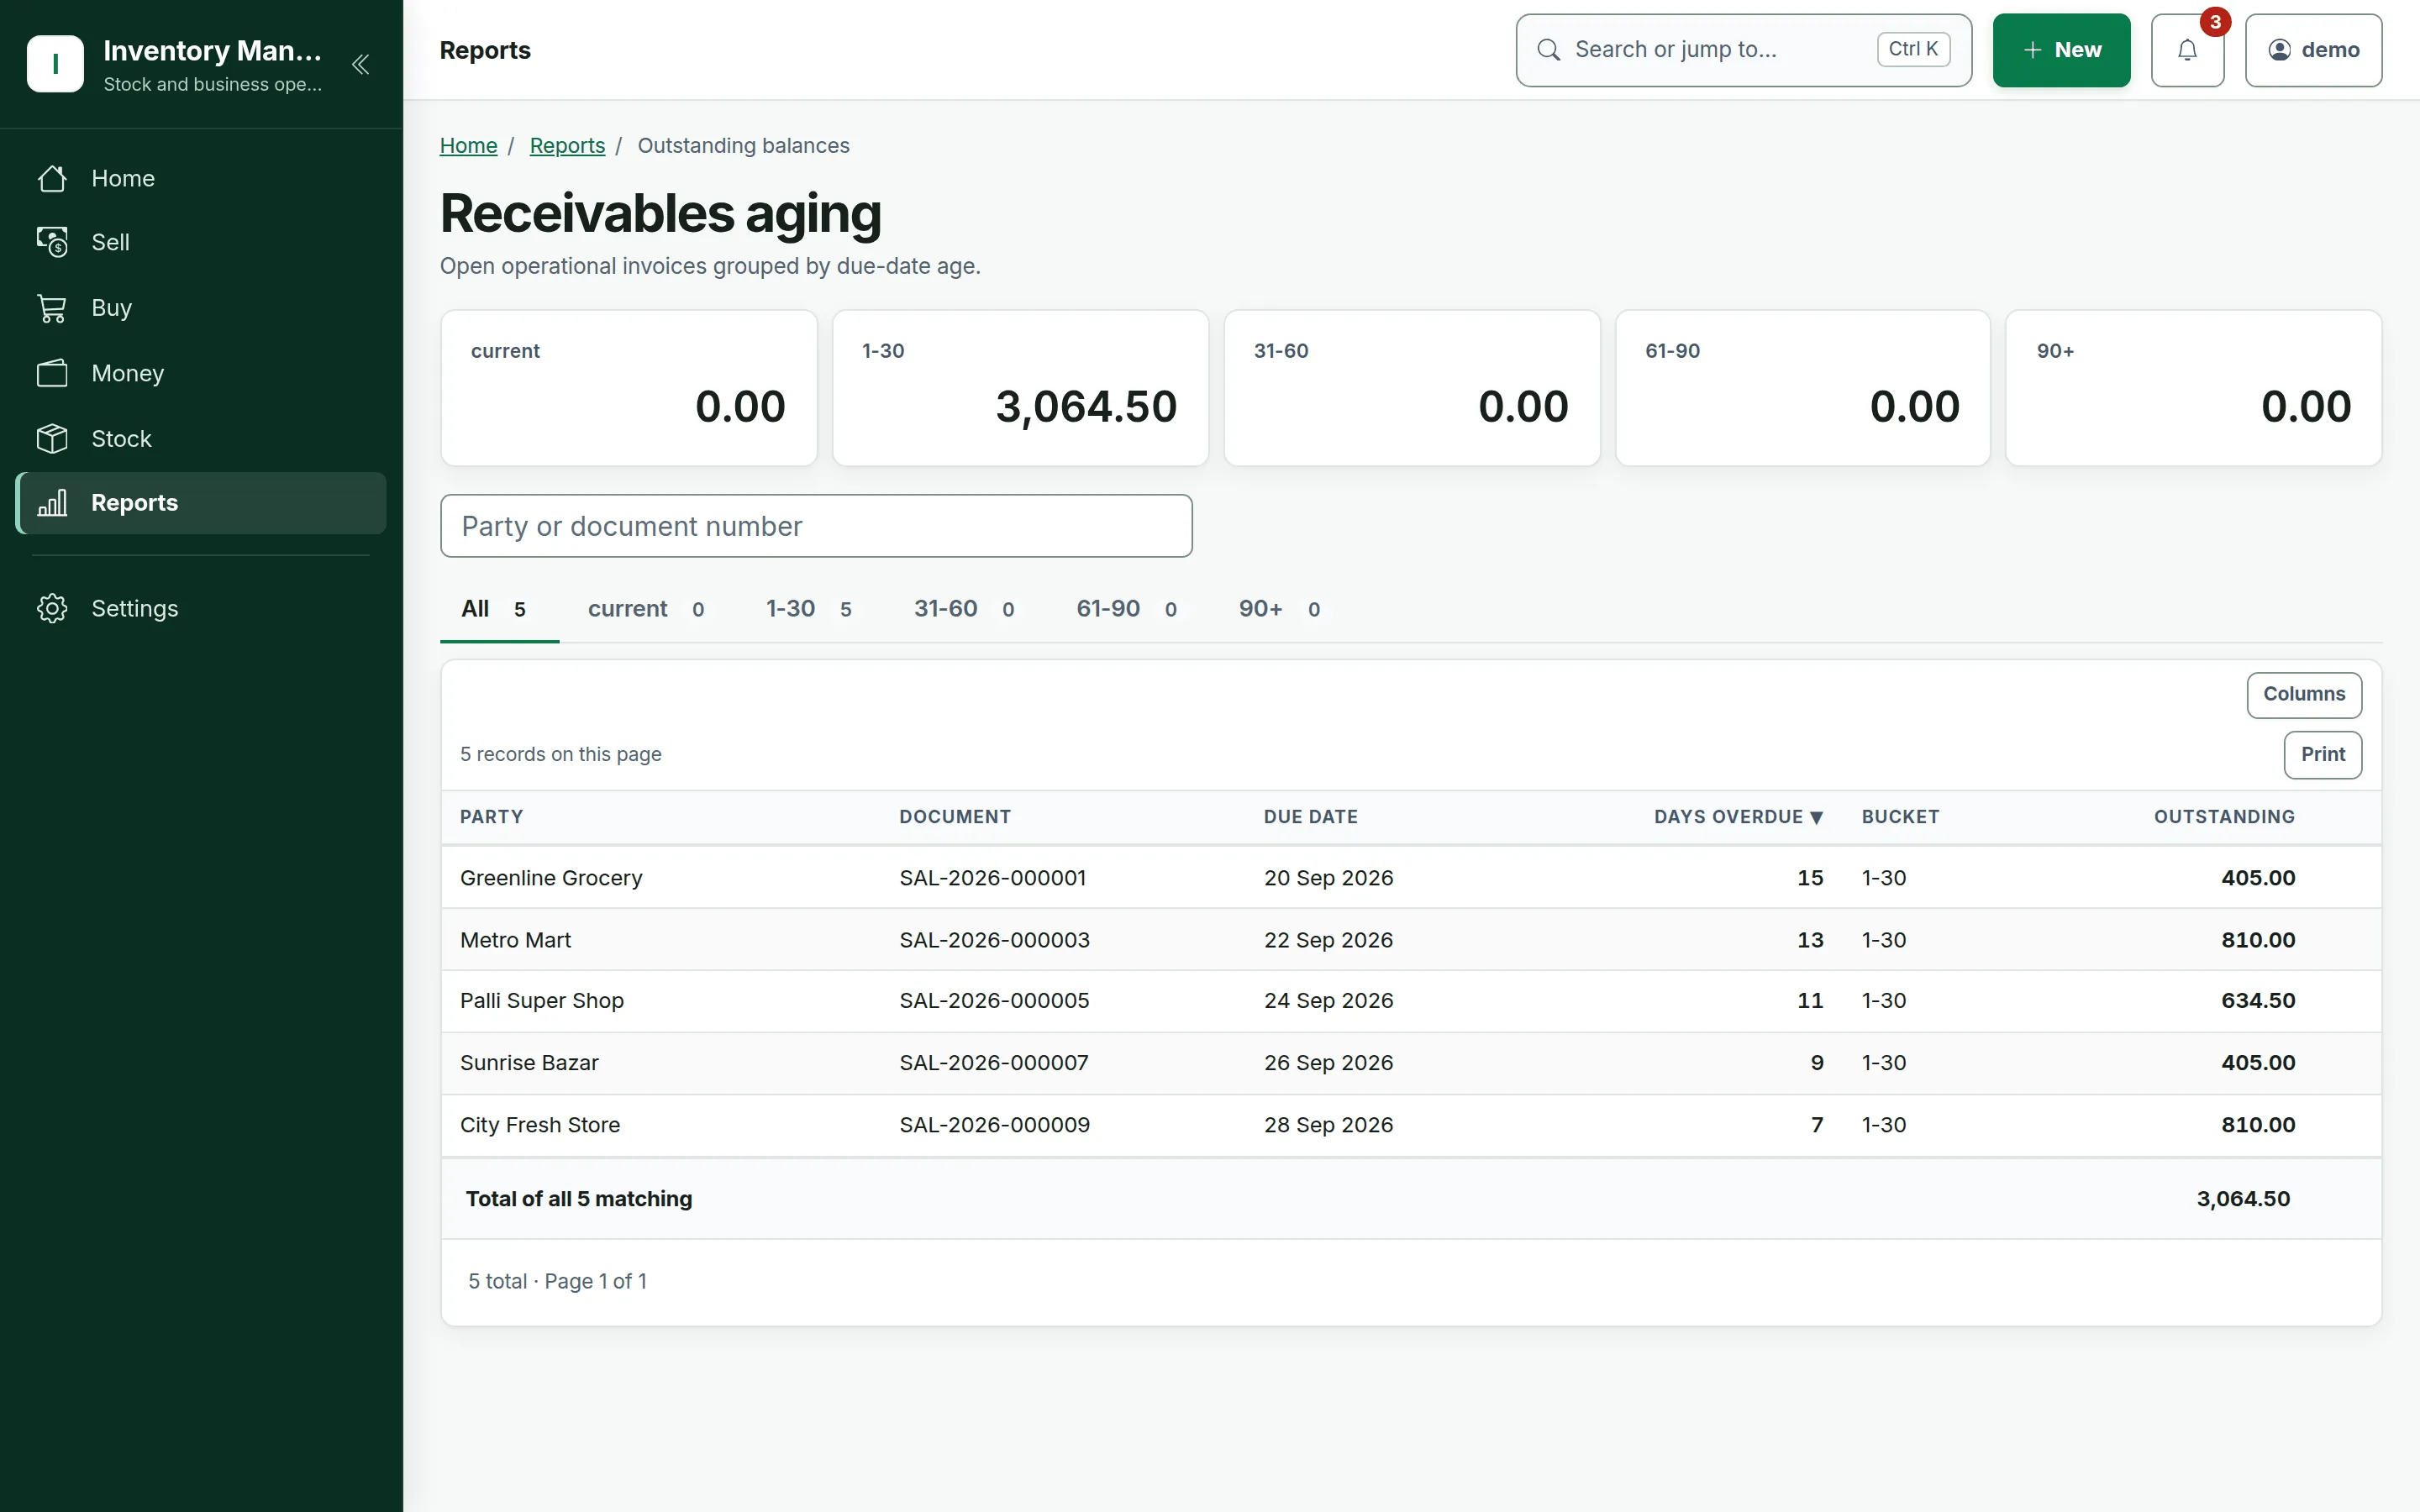Click the Buy cart icon

(x=52, y=308)
